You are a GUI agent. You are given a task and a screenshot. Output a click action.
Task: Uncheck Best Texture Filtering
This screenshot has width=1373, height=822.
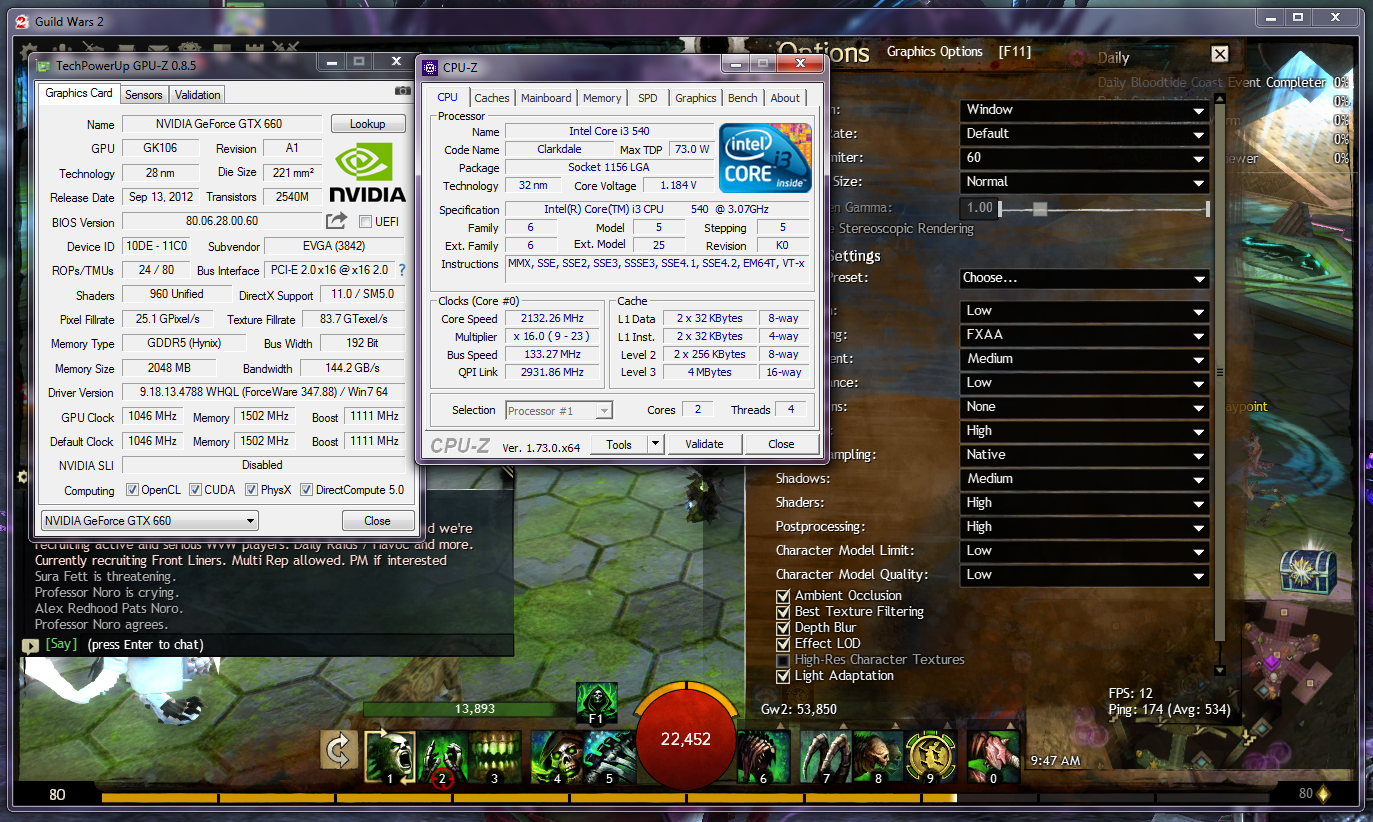(x=784, y=612)
